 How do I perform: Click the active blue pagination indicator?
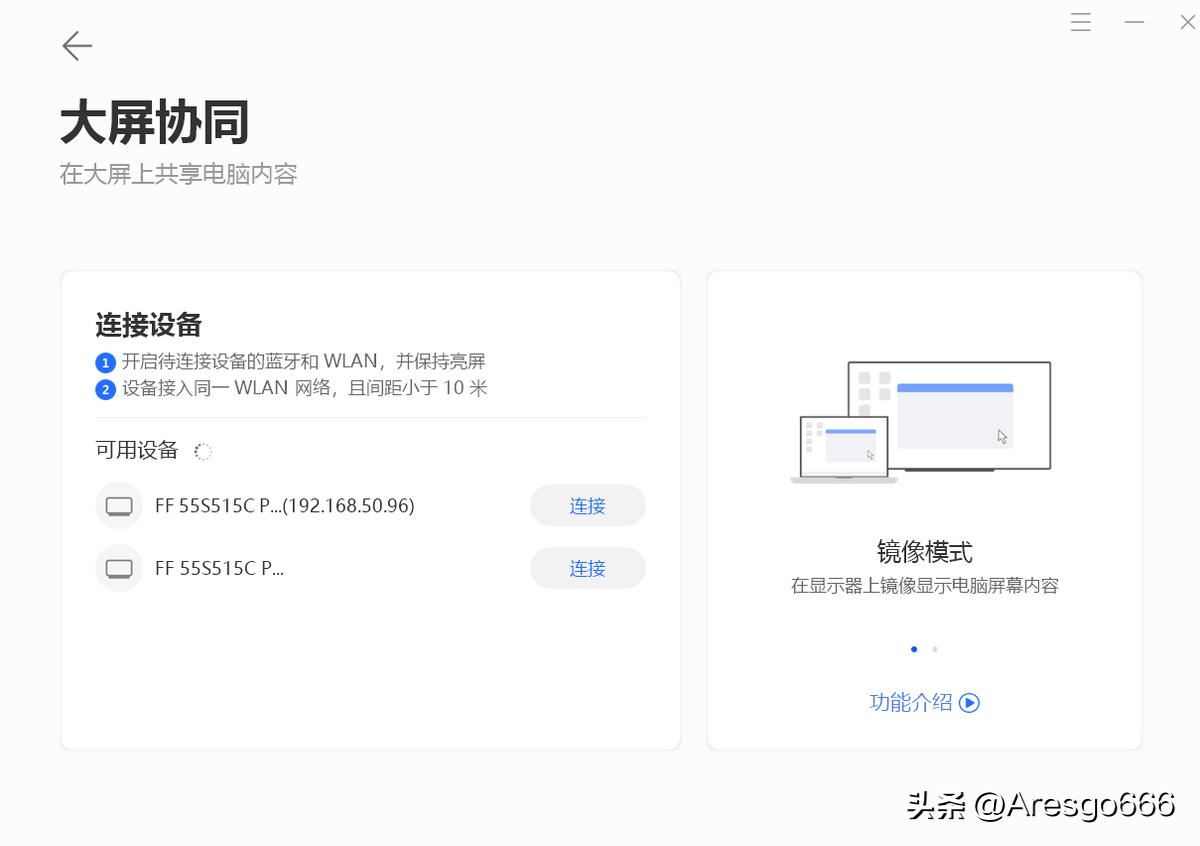tap(913, 648)
